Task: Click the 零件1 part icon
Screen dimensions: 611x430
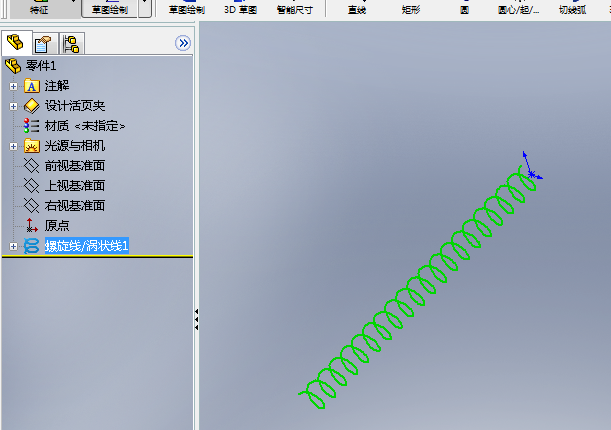Action: pyautogui.click(x=13, y=66)
